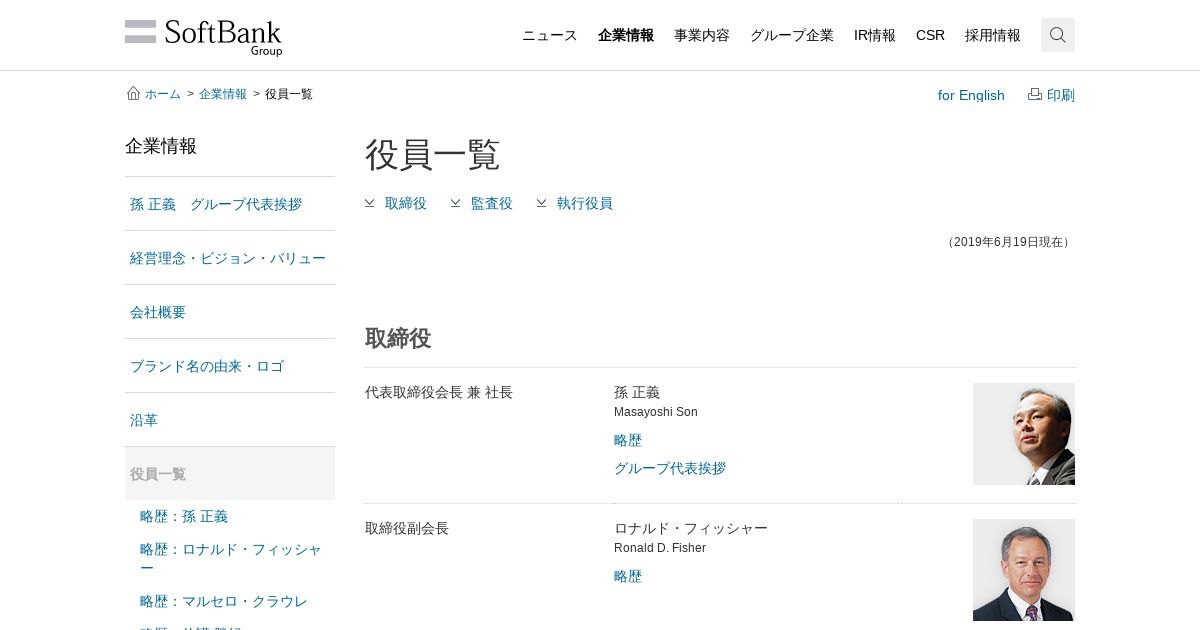This screenshot has height=630, width=1200.
Task: Jump down to 執行役員 section anchor
Action: coord(575,203)
